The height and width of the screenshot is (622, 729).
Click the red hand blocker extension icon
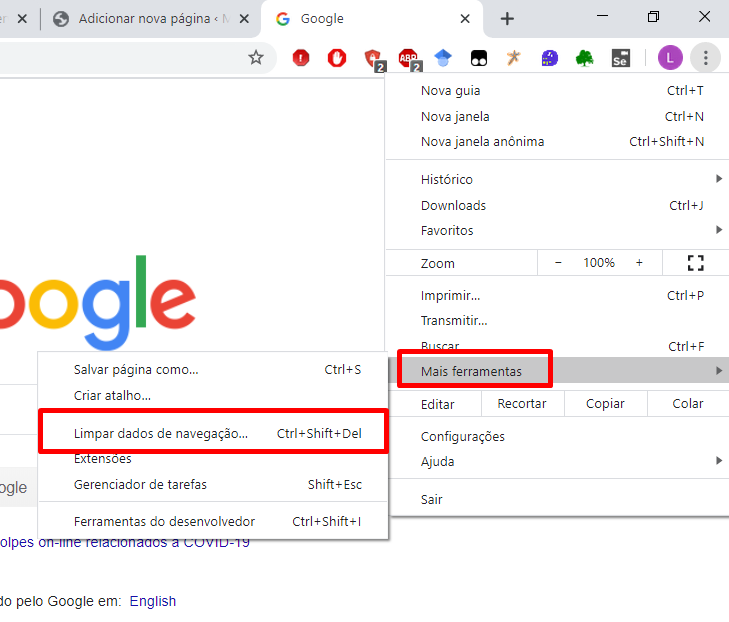[x=337, y=58]
